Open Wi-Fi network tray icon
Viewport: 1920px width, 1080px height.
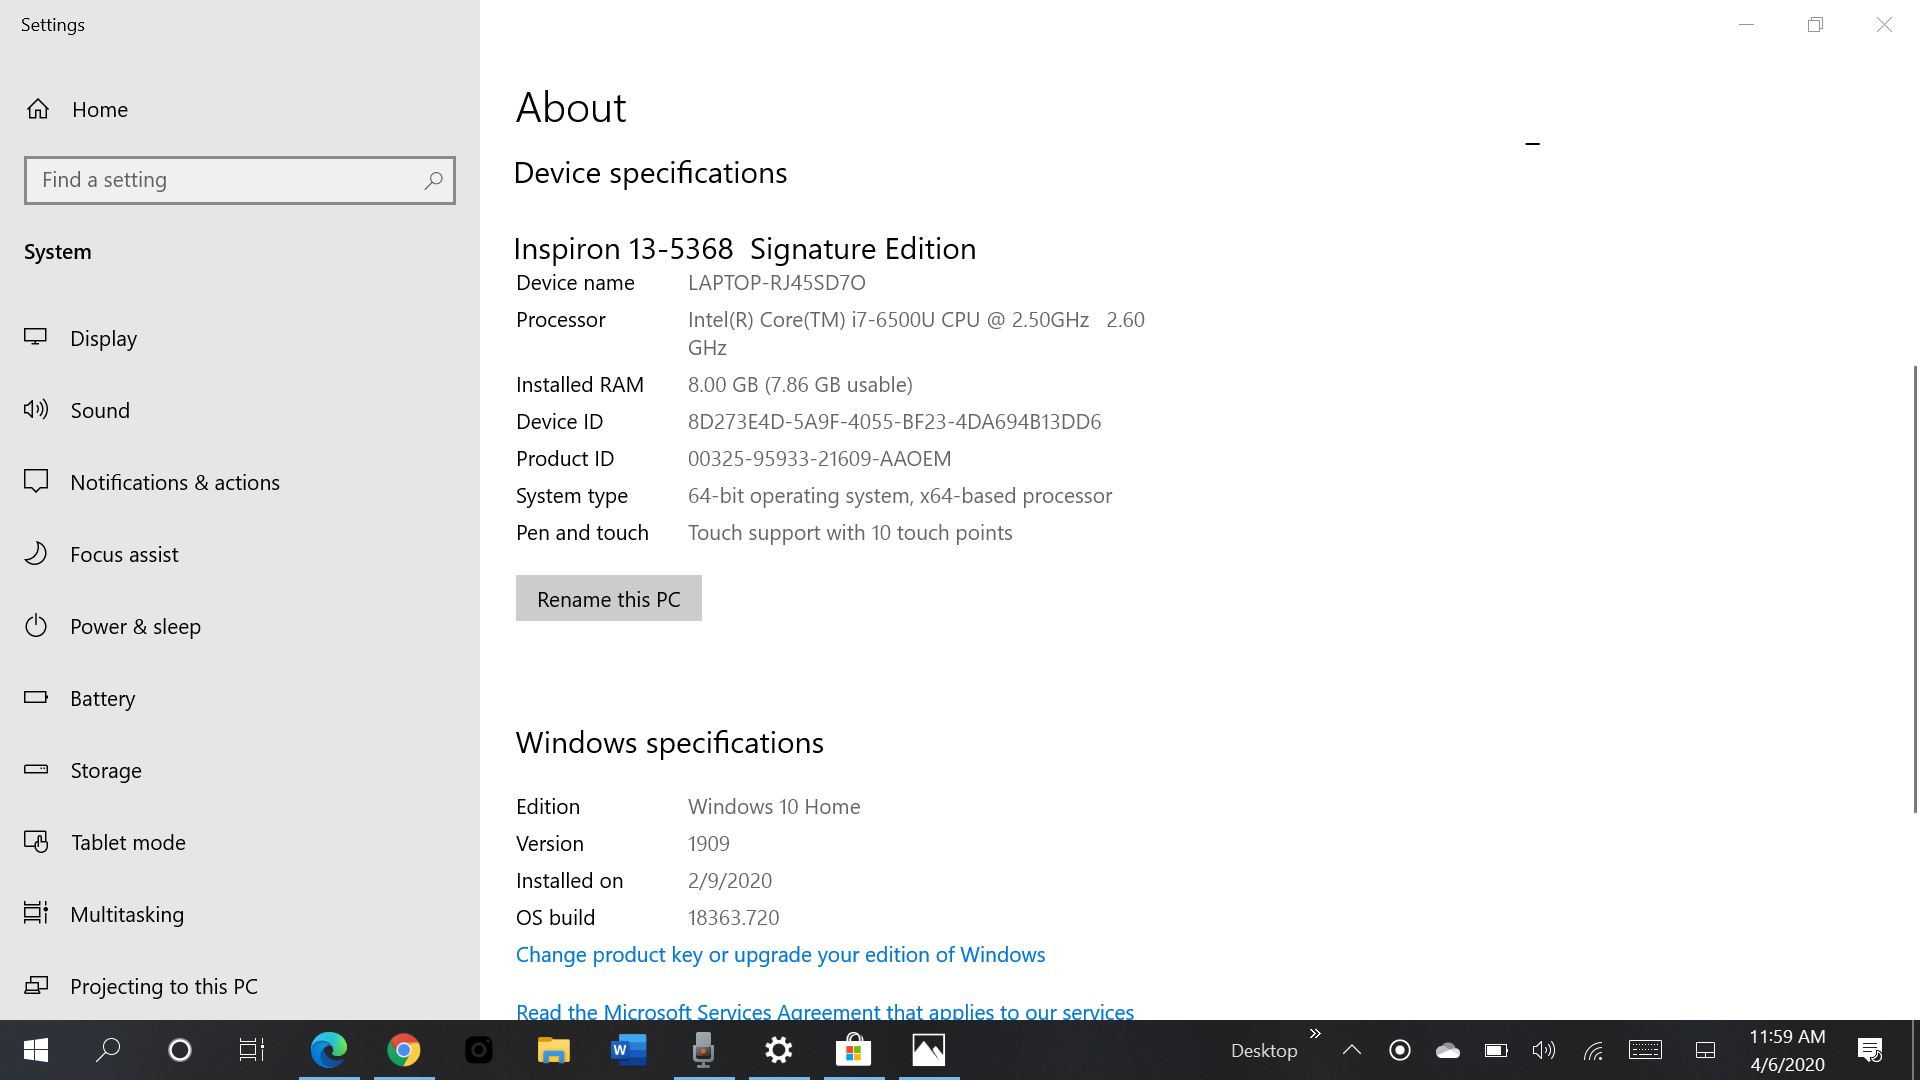[x=1593, y=1050]
